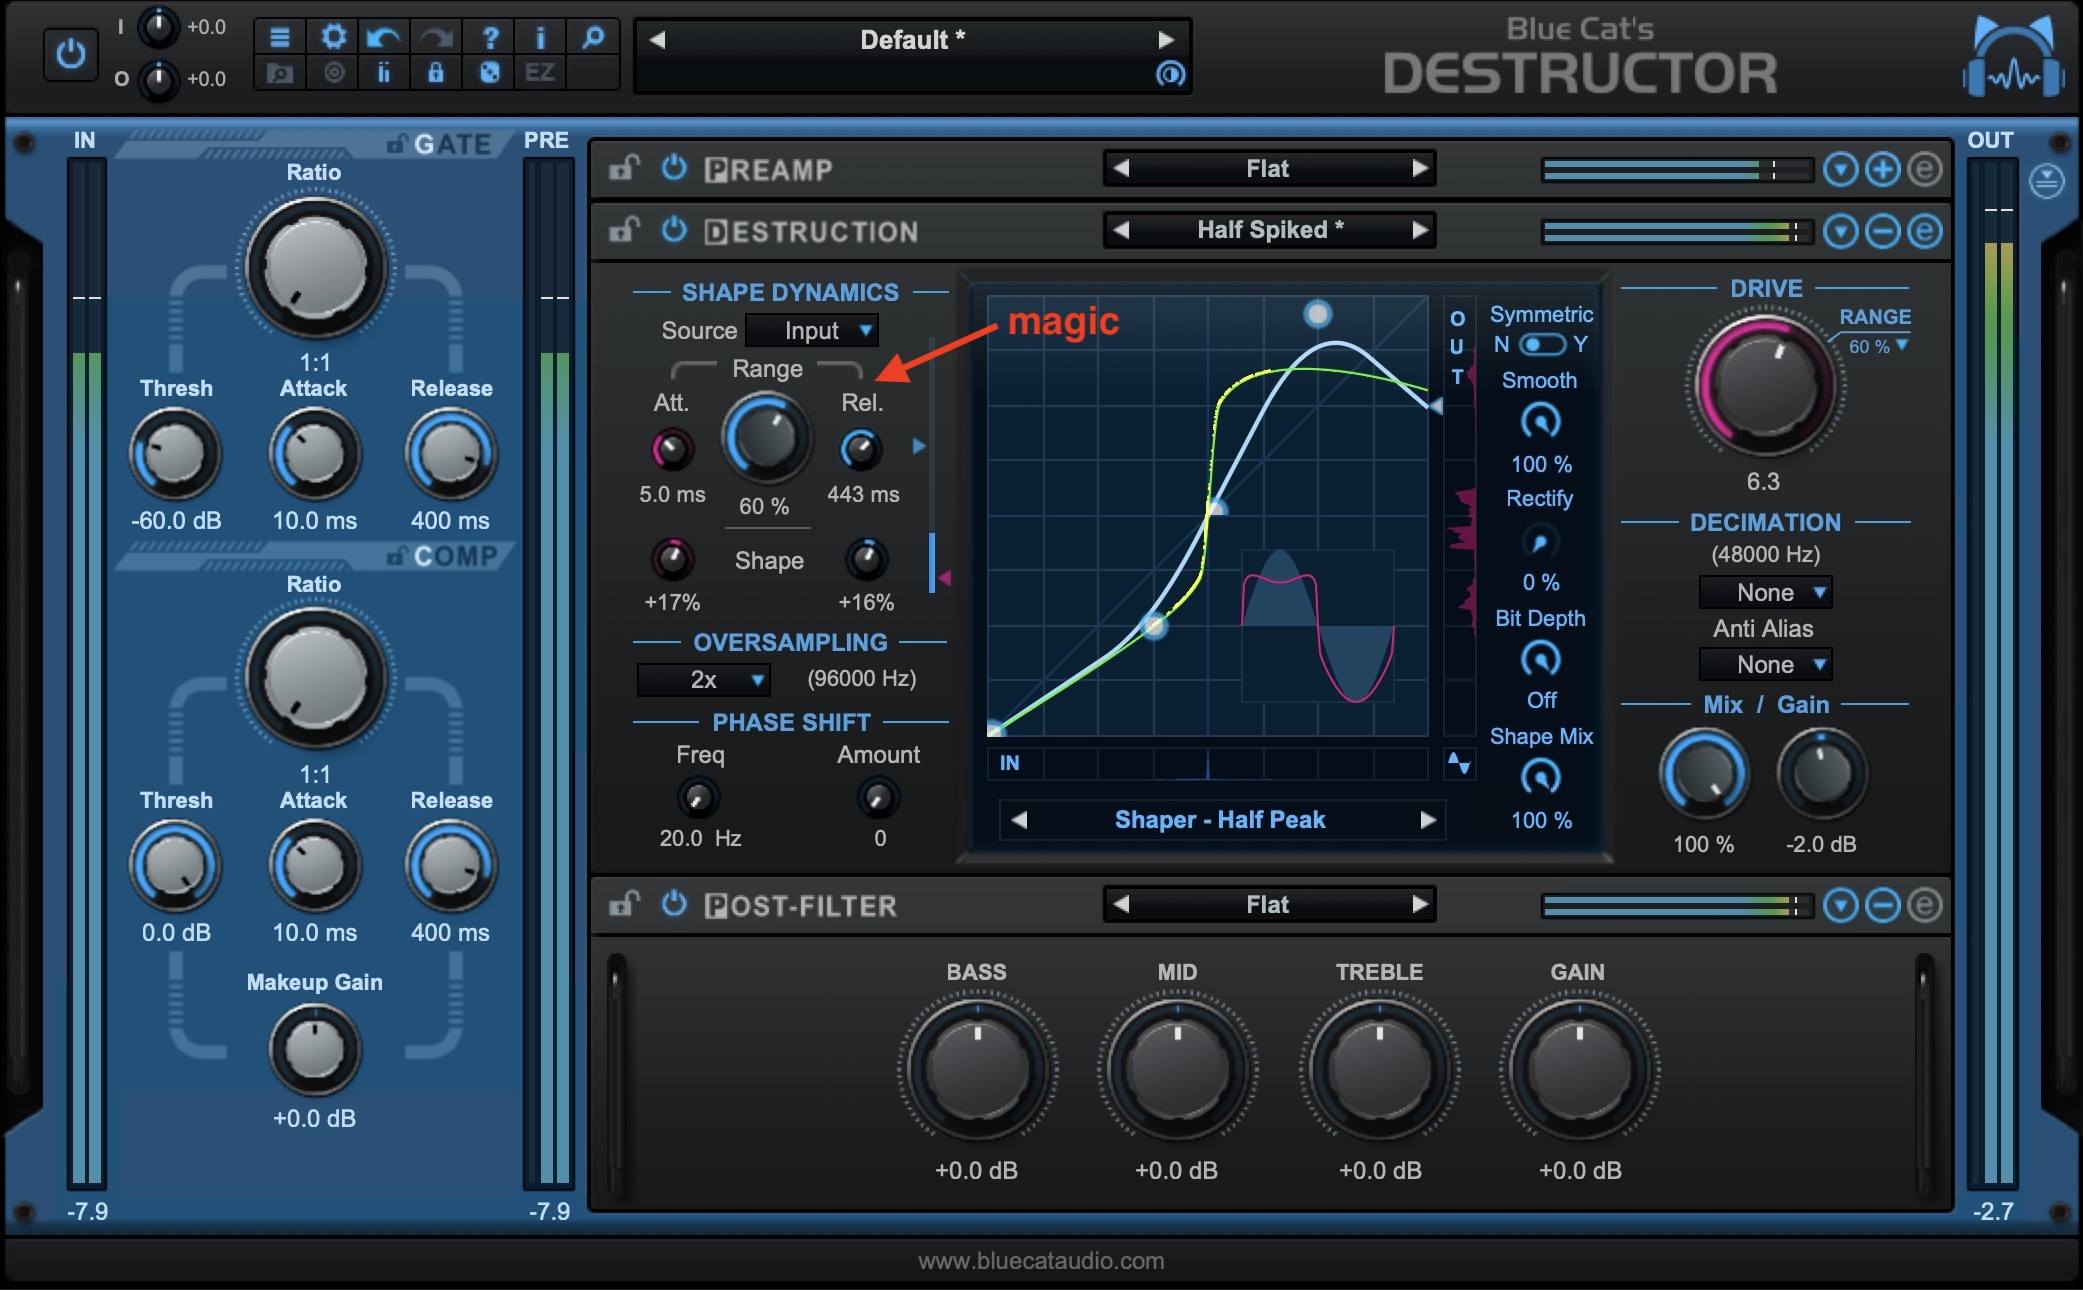2083x1290 pixels.
Task: Open the Default preset name menu
Action: click(x=912, y=40)
